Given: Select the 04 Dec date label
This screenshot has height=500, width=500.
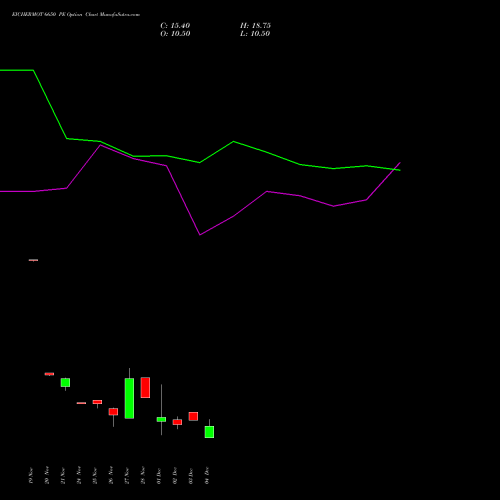Looking at the screenshot, I should [x=207, y=475].
